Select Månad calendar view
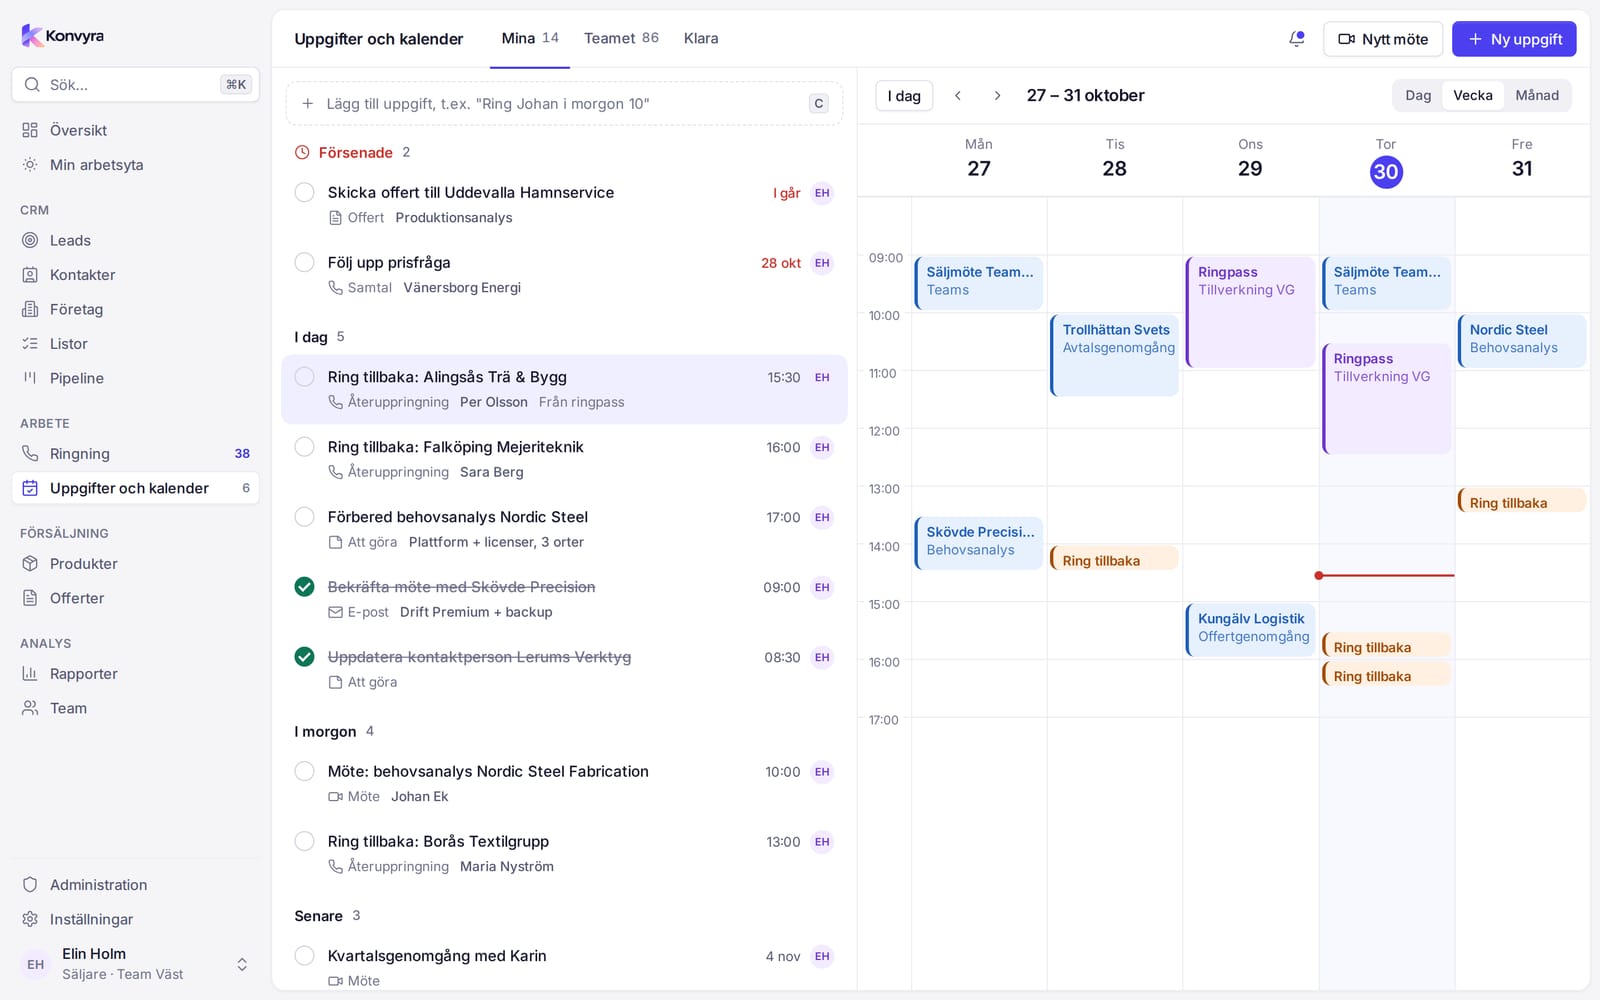Screen dimensions: 1600x1000 1537,95
